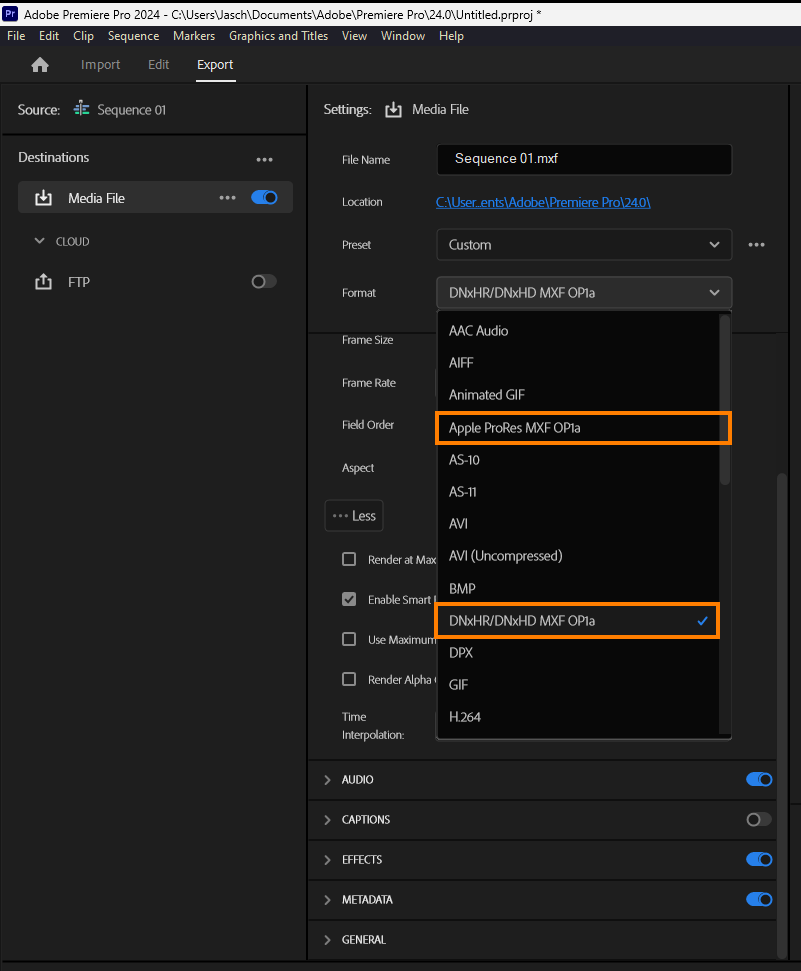Check the Use Maximum checkbox
Screen dimensions: 801x971
(x=349, y=639)
